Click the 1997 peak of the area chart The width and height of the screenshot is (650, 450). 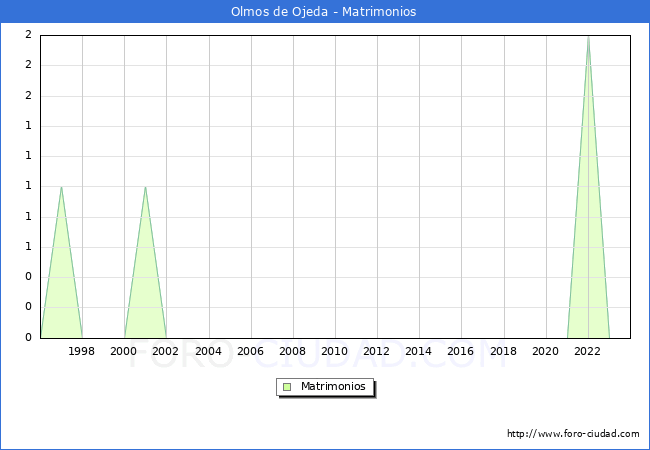61,187
